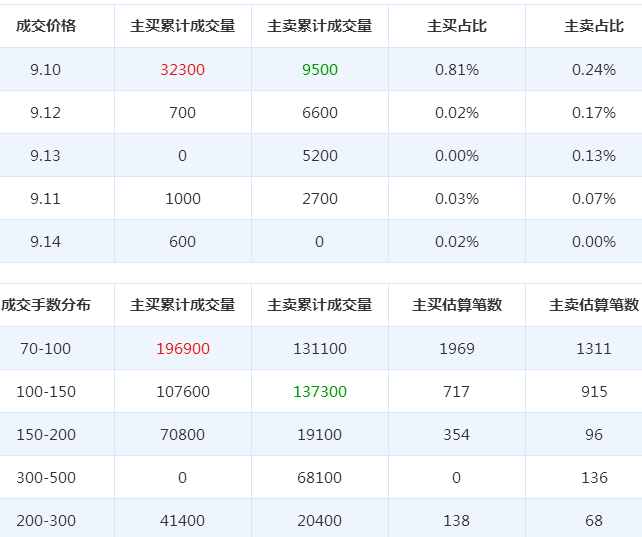This screenshot has width=642, height=537.
Task: Click the 主卖估算笔数 column header
Action: (x=594, y=305)
